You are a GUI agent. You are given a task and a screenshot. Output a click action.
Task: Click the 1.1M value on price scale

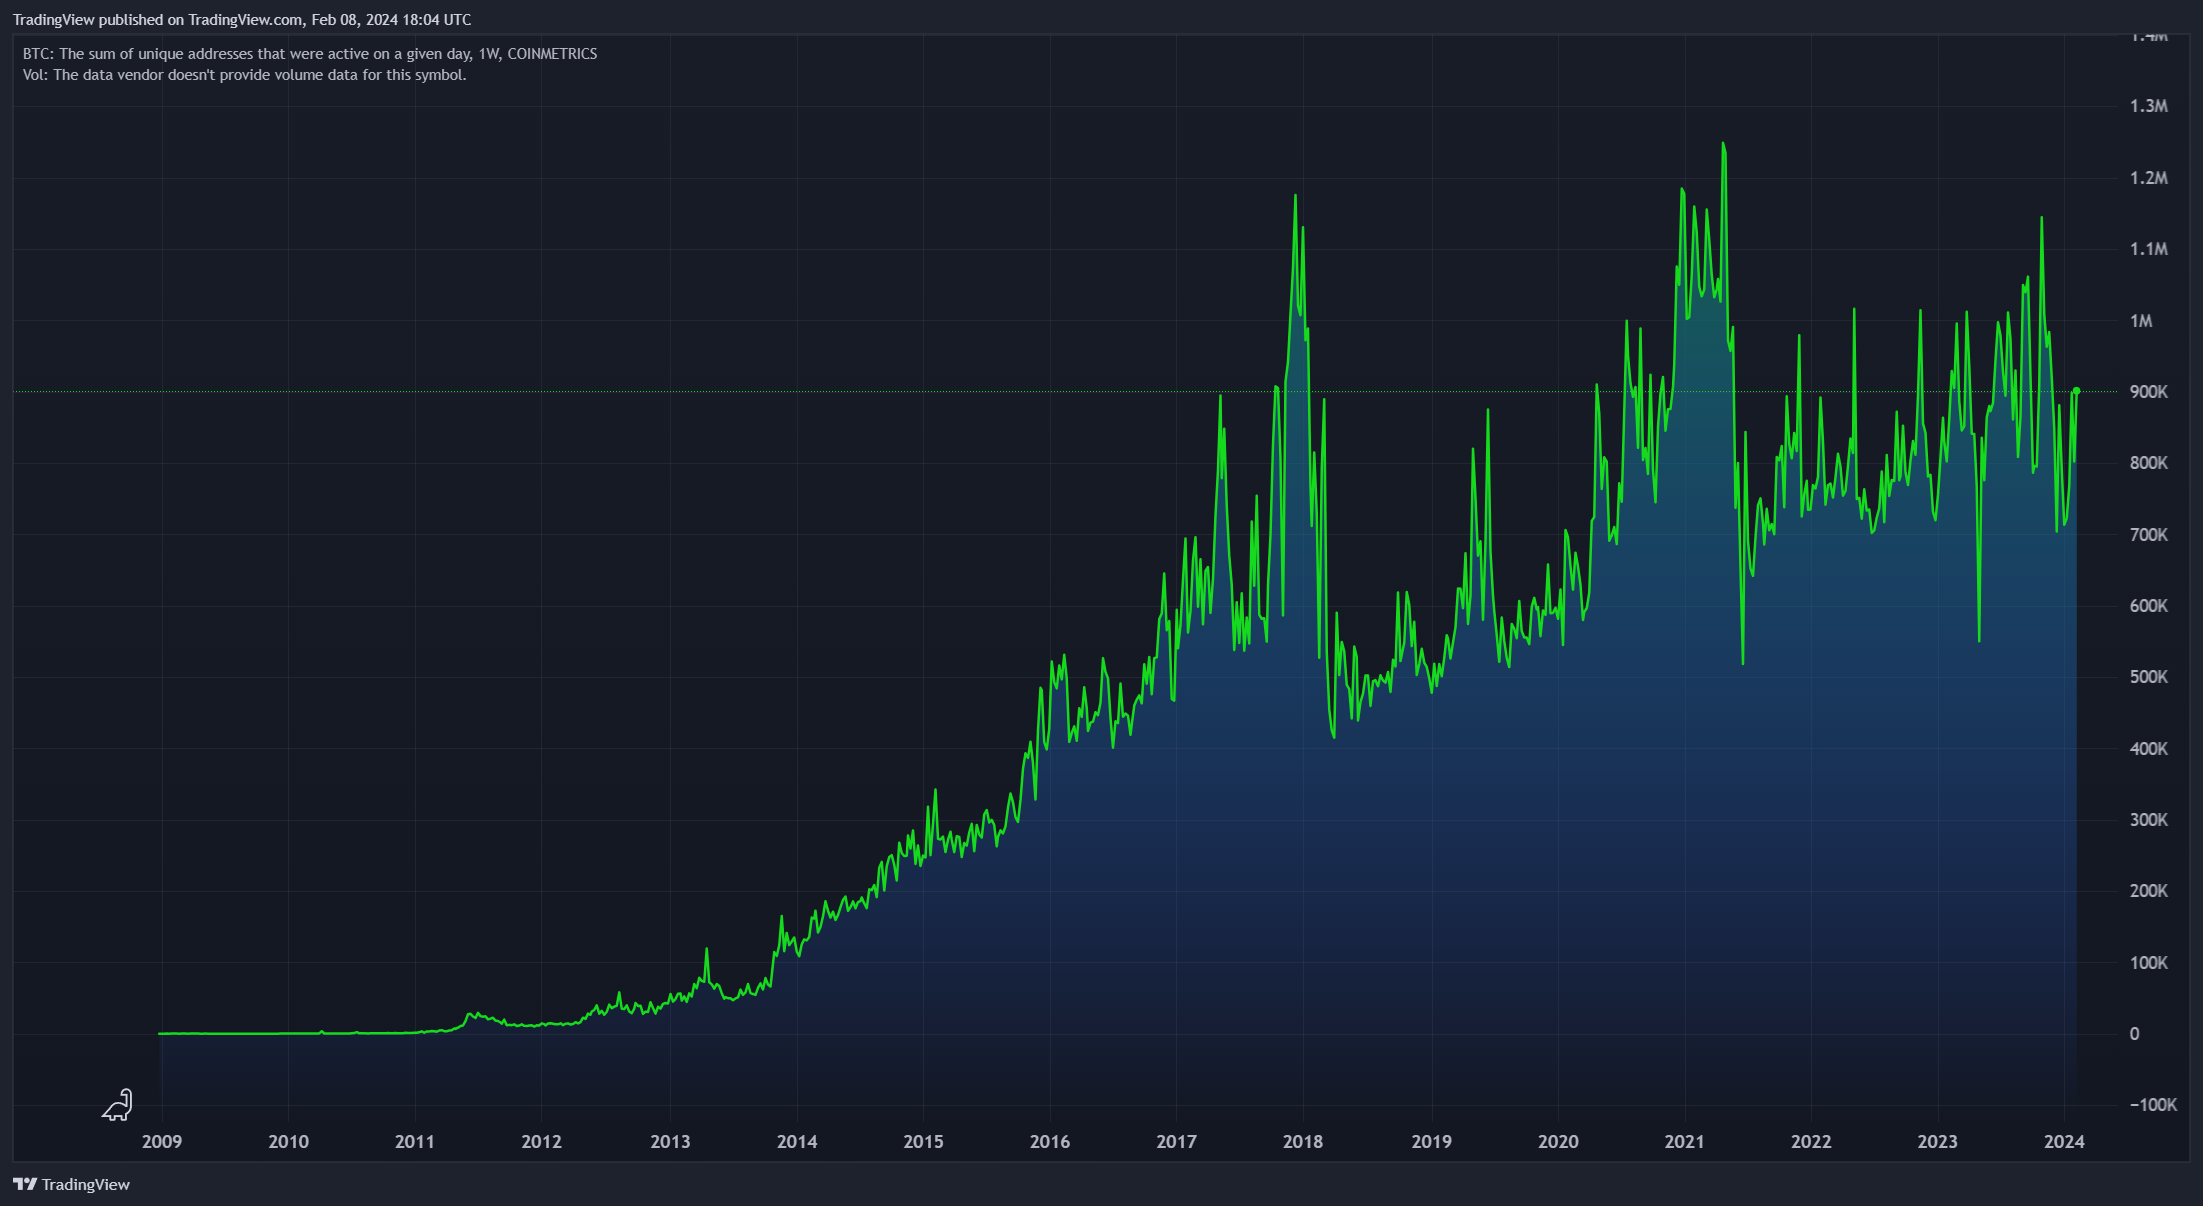(x=2149, y=249)
